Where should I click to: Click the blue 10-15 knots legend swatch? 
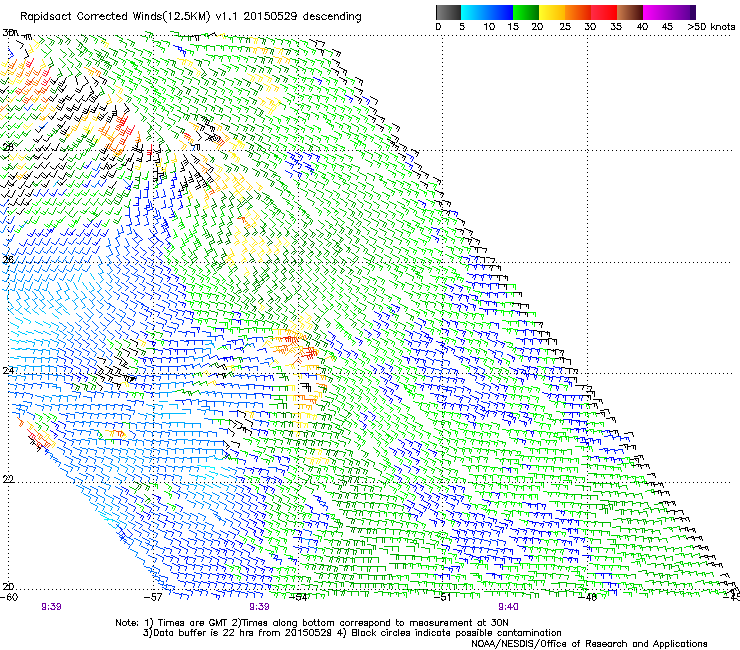(x=500, y=12)
